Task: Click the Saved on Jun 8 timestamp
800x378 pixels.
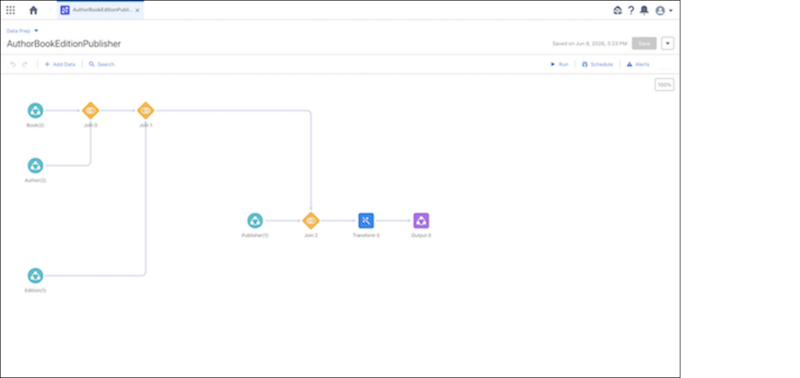Action: click(589, 44)
